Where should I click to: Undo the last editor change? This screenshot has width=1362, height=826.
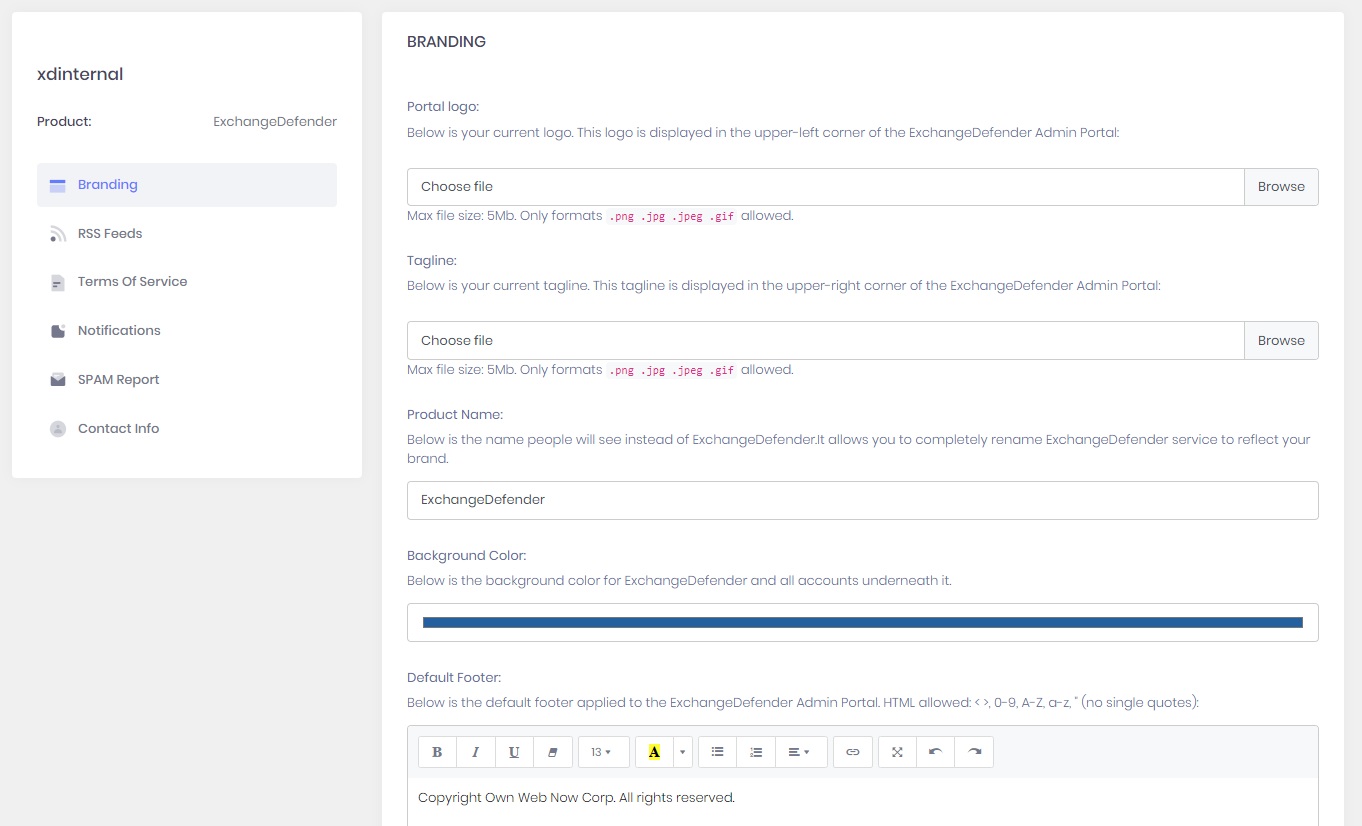(x=935, y=752)
